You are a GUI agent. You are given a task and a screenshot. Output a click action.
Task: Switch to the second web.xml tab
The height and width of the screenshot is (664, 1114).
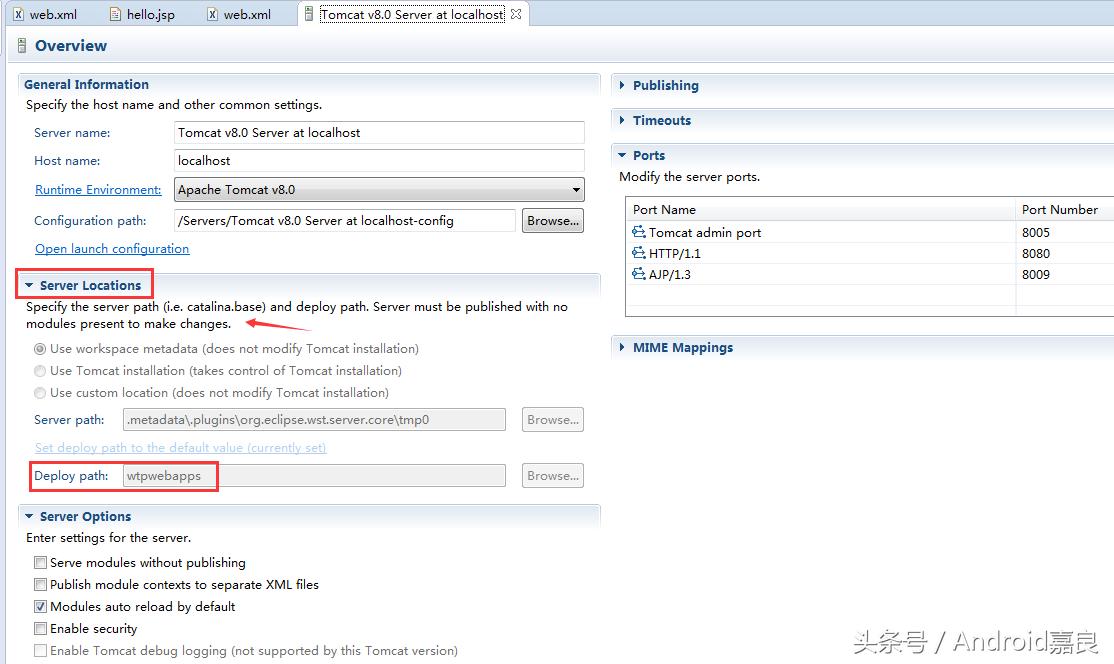pos(247,15)
